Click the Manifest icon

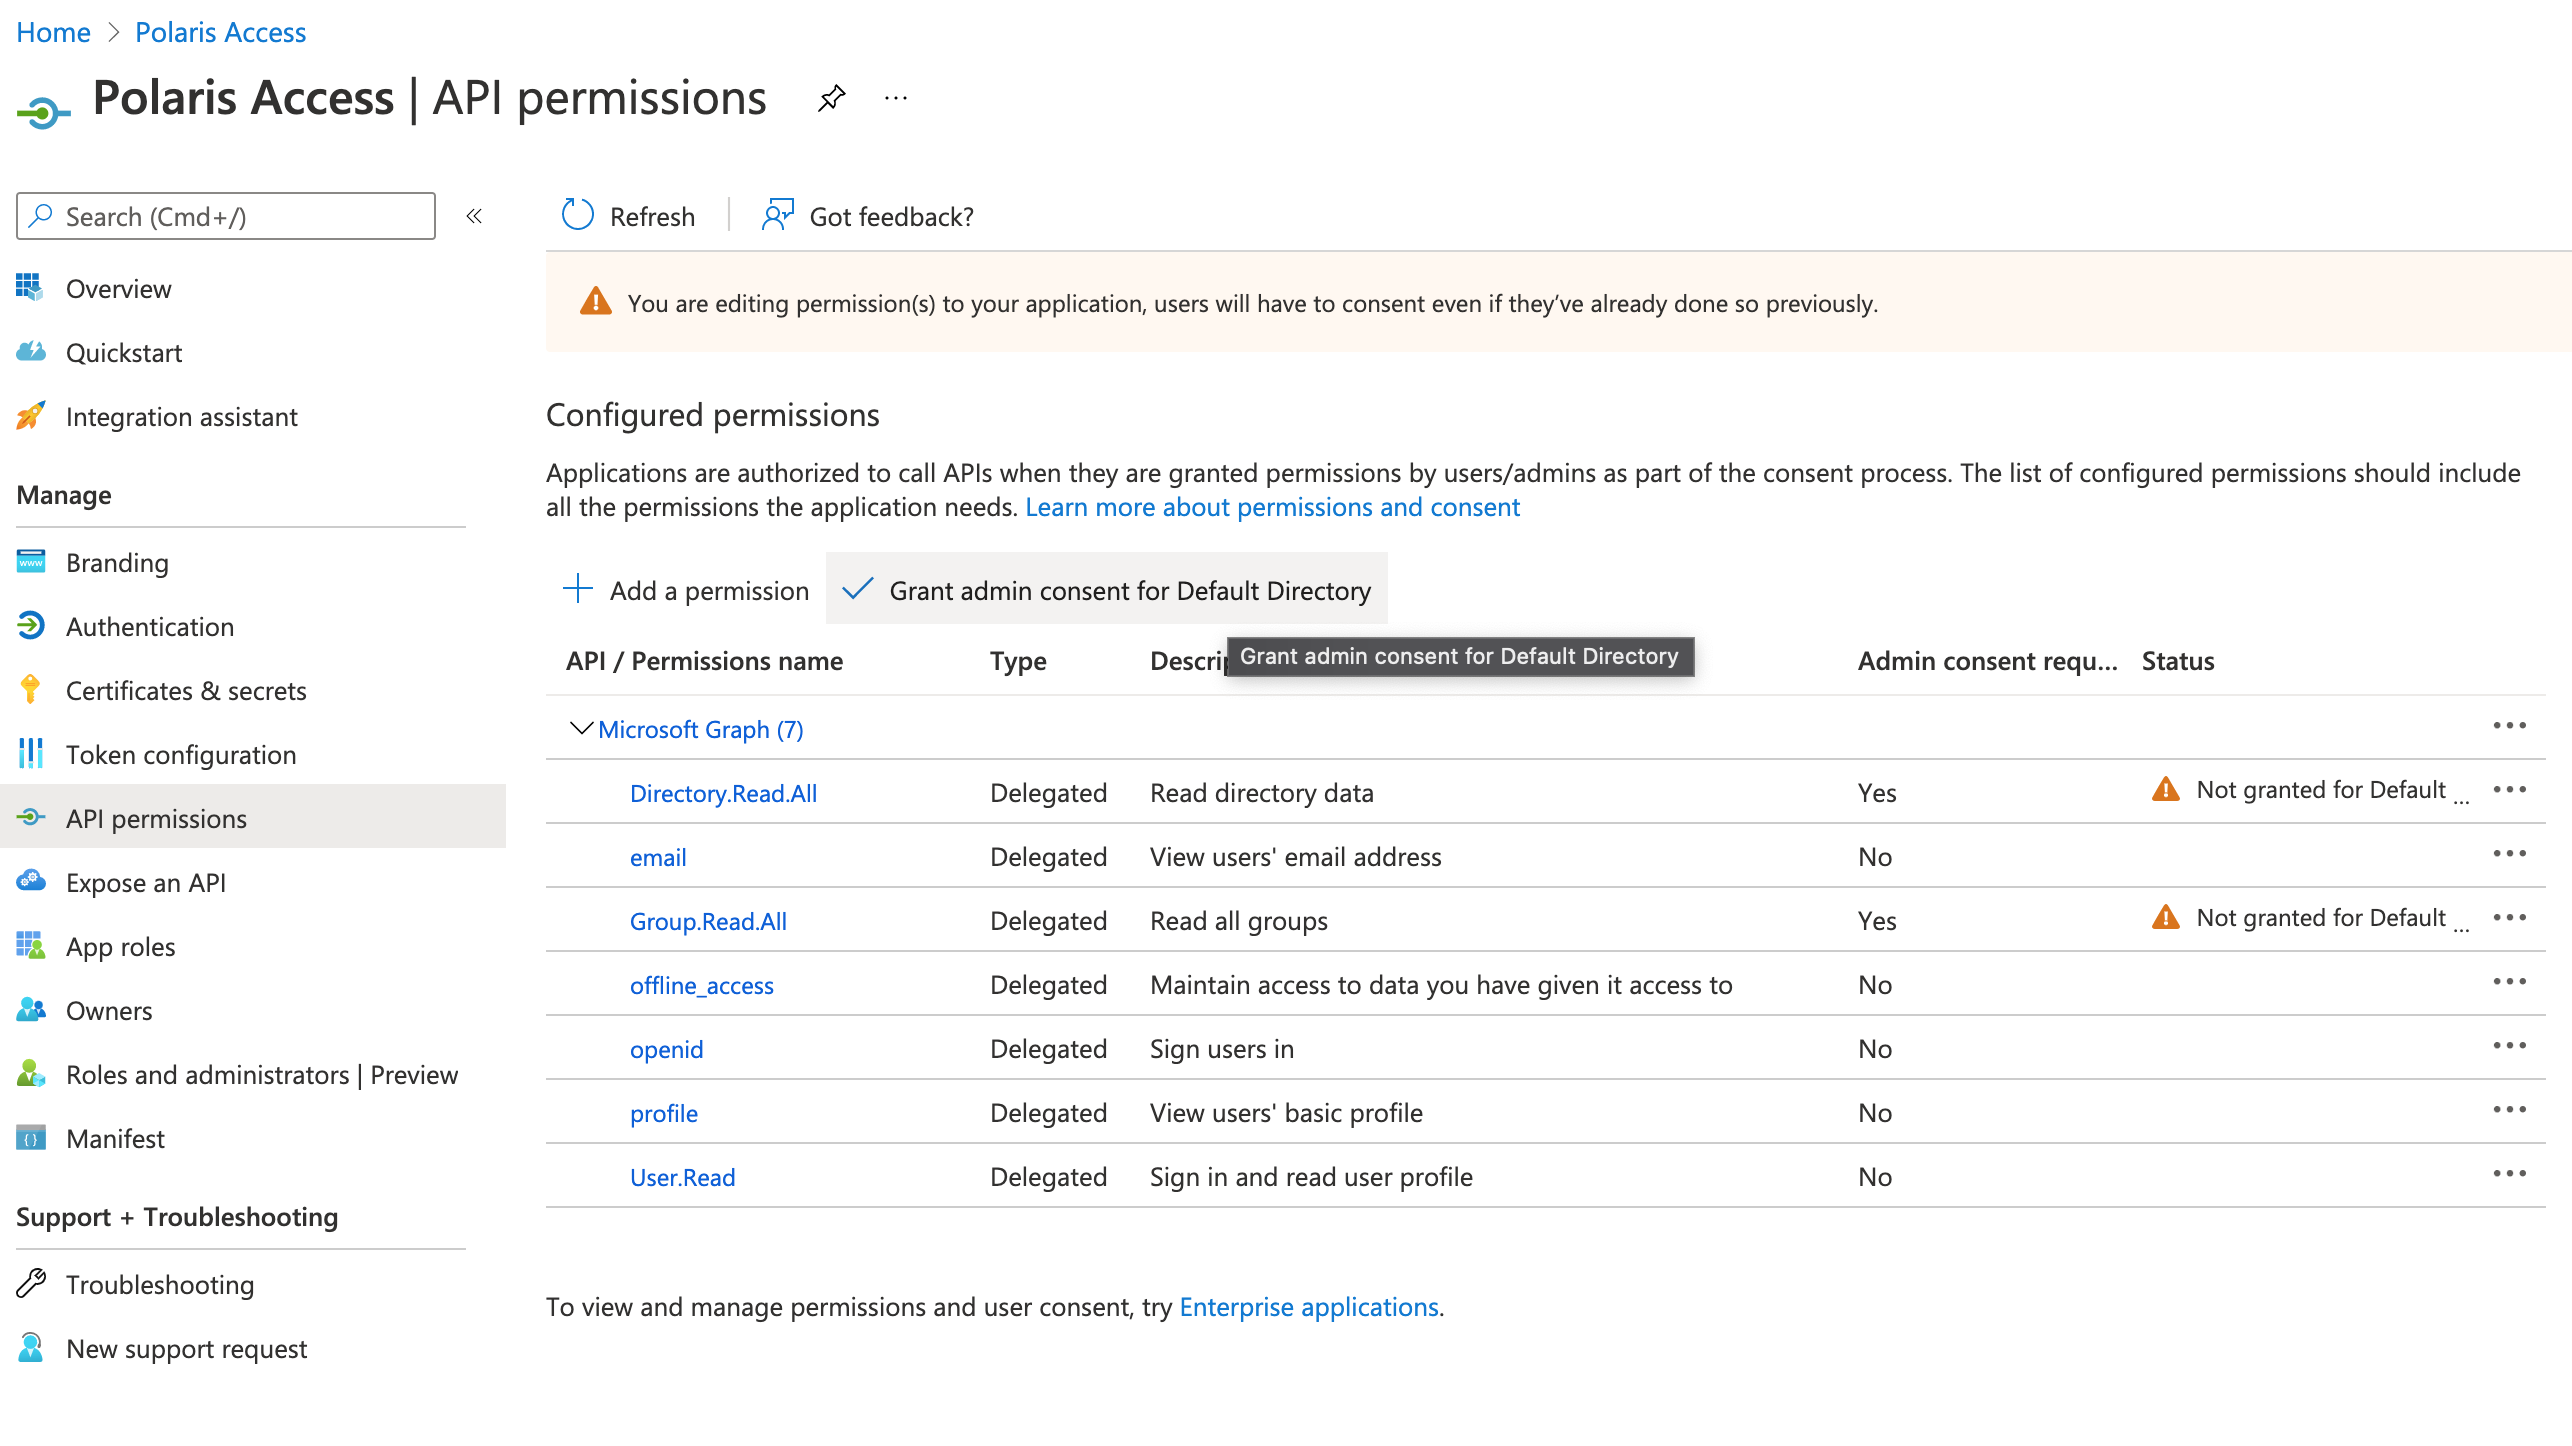(30, 1138)
